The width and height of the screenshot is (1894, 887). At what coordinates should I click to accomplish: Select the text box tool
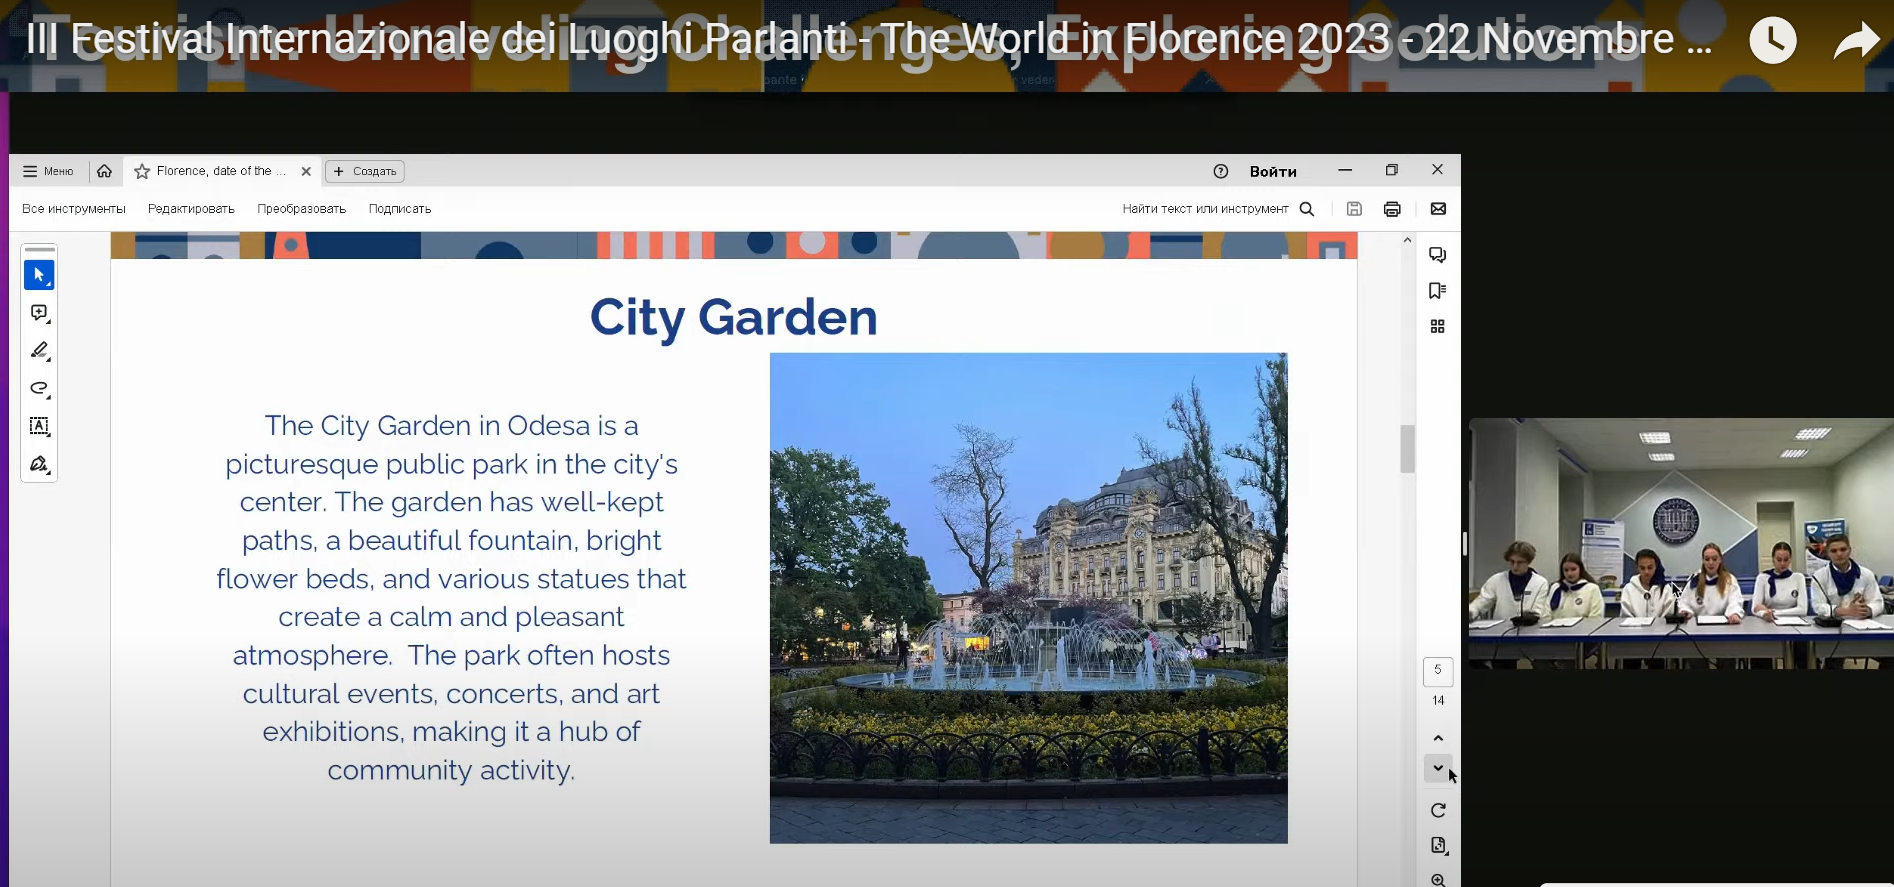pyautogui.click(x=39, y=426)
